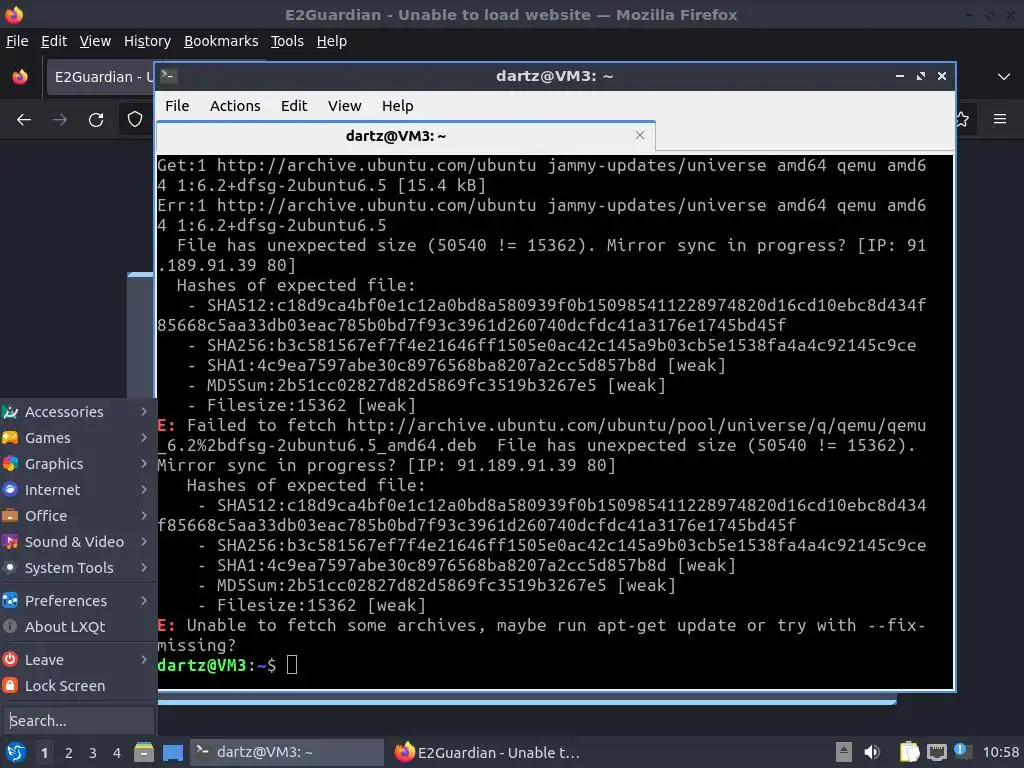This screenshot has width=1024, height=768.
Task: Open the terminal Help menu
Action: [397, 106]
